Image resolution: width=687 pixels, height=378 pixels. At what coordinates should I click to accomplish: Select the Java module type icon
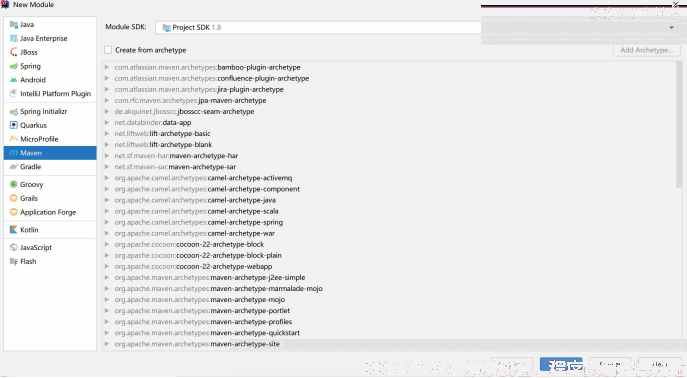14,25
